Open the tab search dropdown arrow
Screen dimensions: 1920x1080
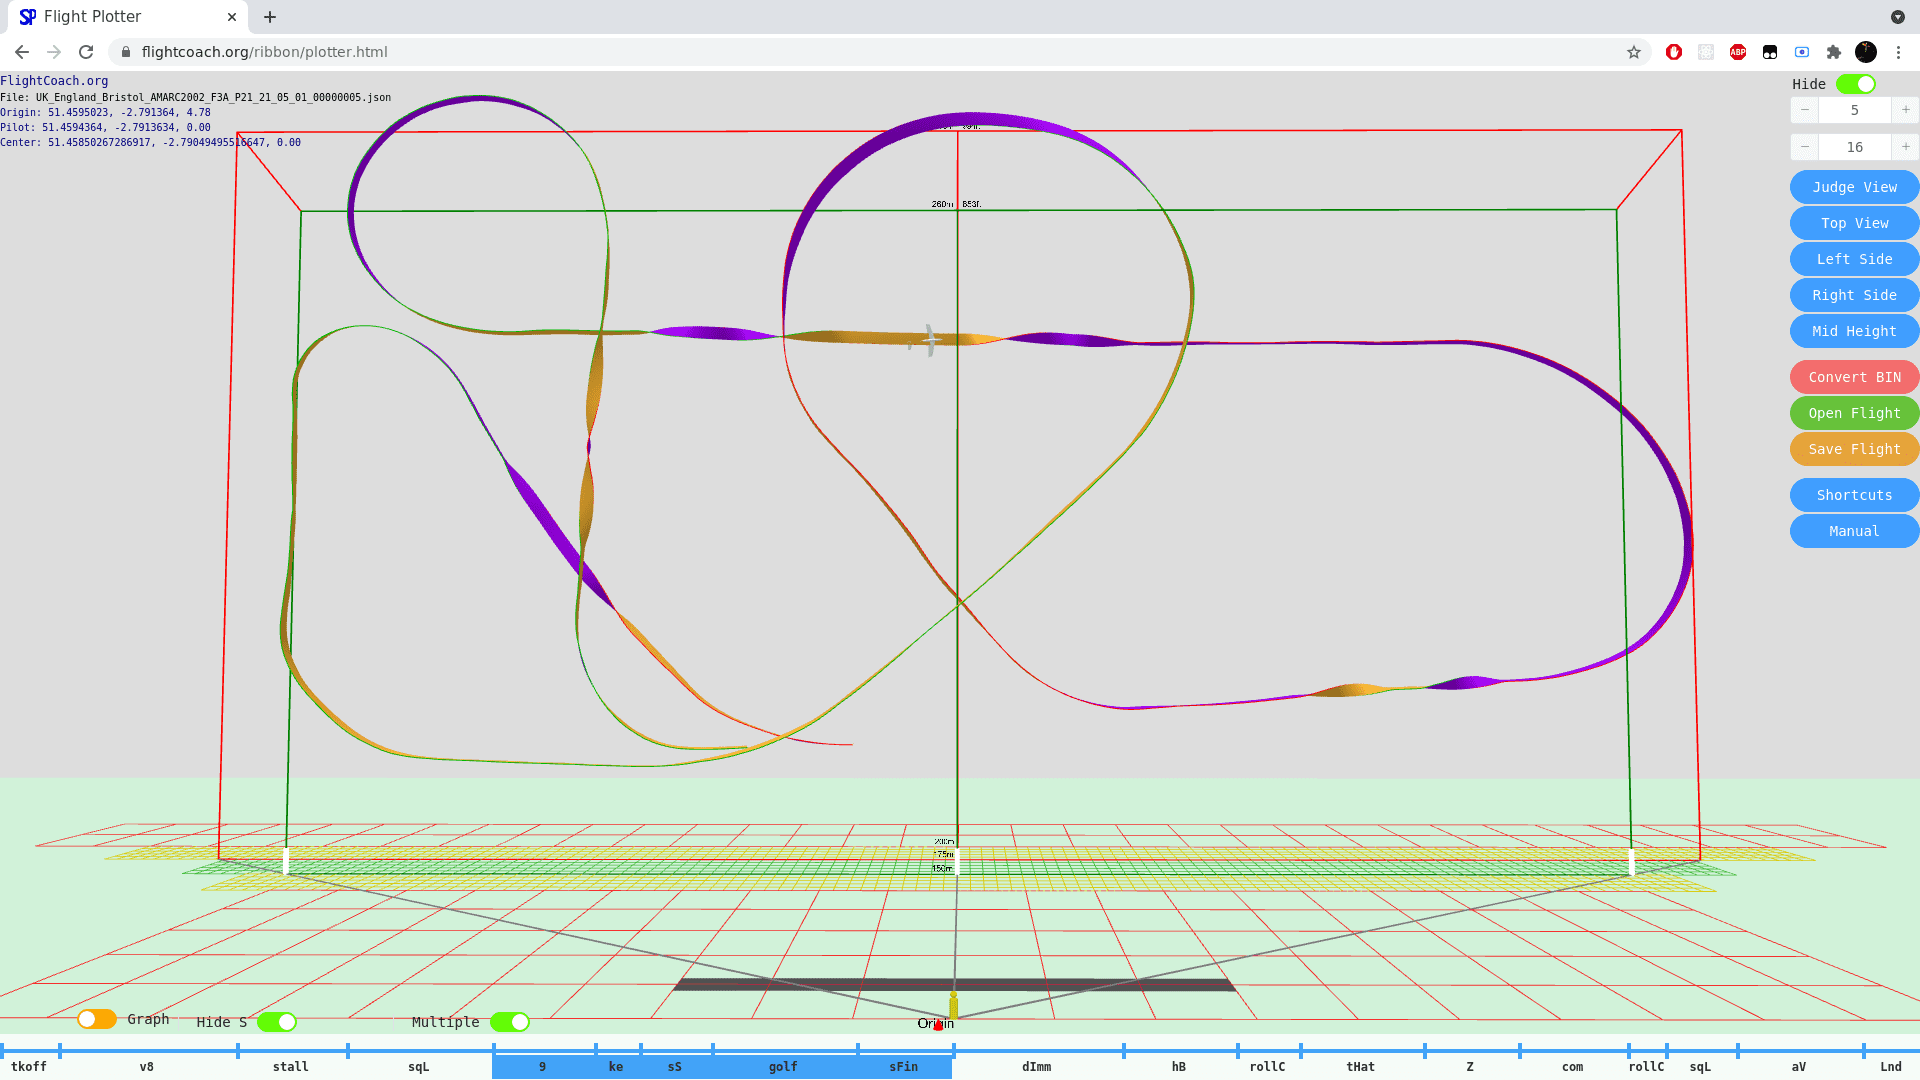tap(1898, 17)
